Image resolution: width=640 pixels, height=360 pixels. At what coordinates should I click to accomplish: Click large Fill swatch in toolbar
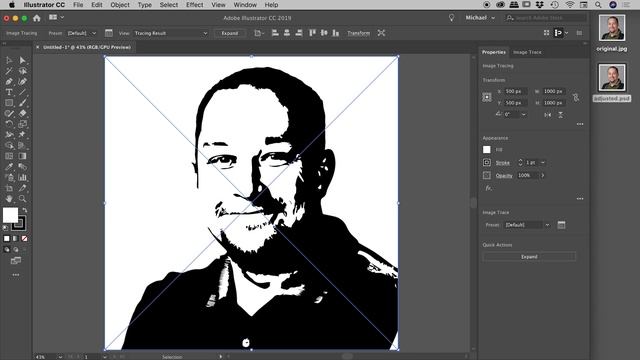(x=10, y=215)
